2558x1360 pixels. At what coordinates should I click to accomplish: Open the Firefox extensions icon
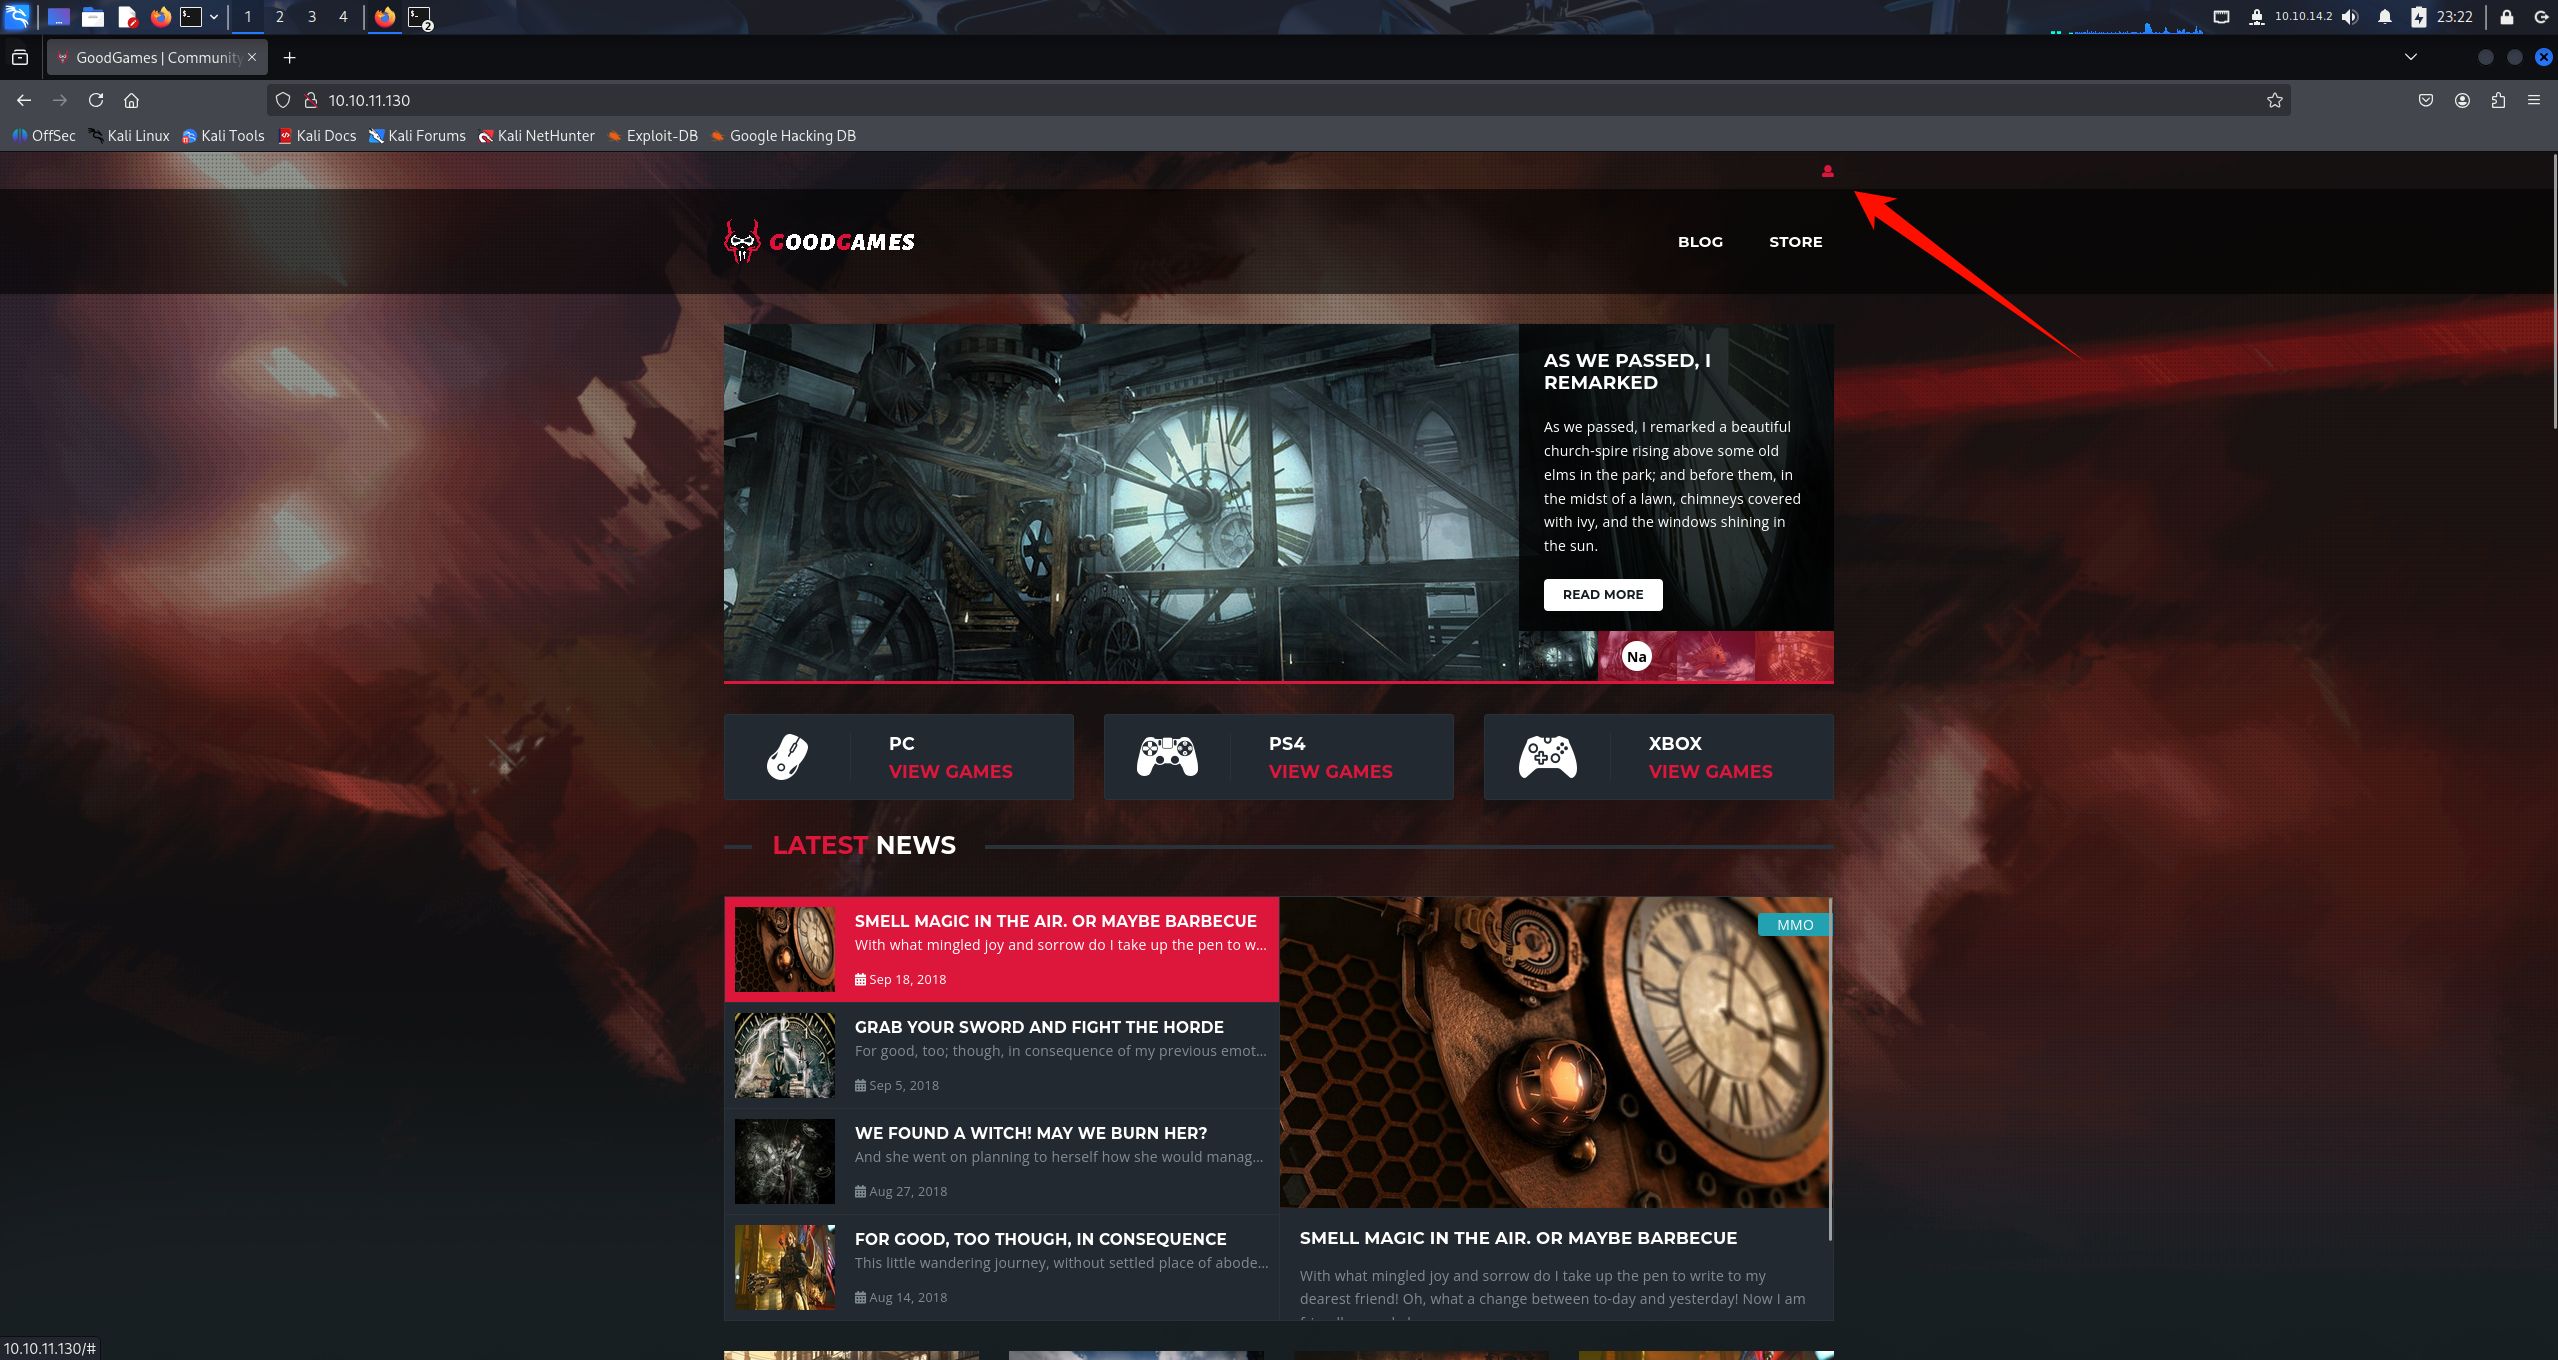2498,100
